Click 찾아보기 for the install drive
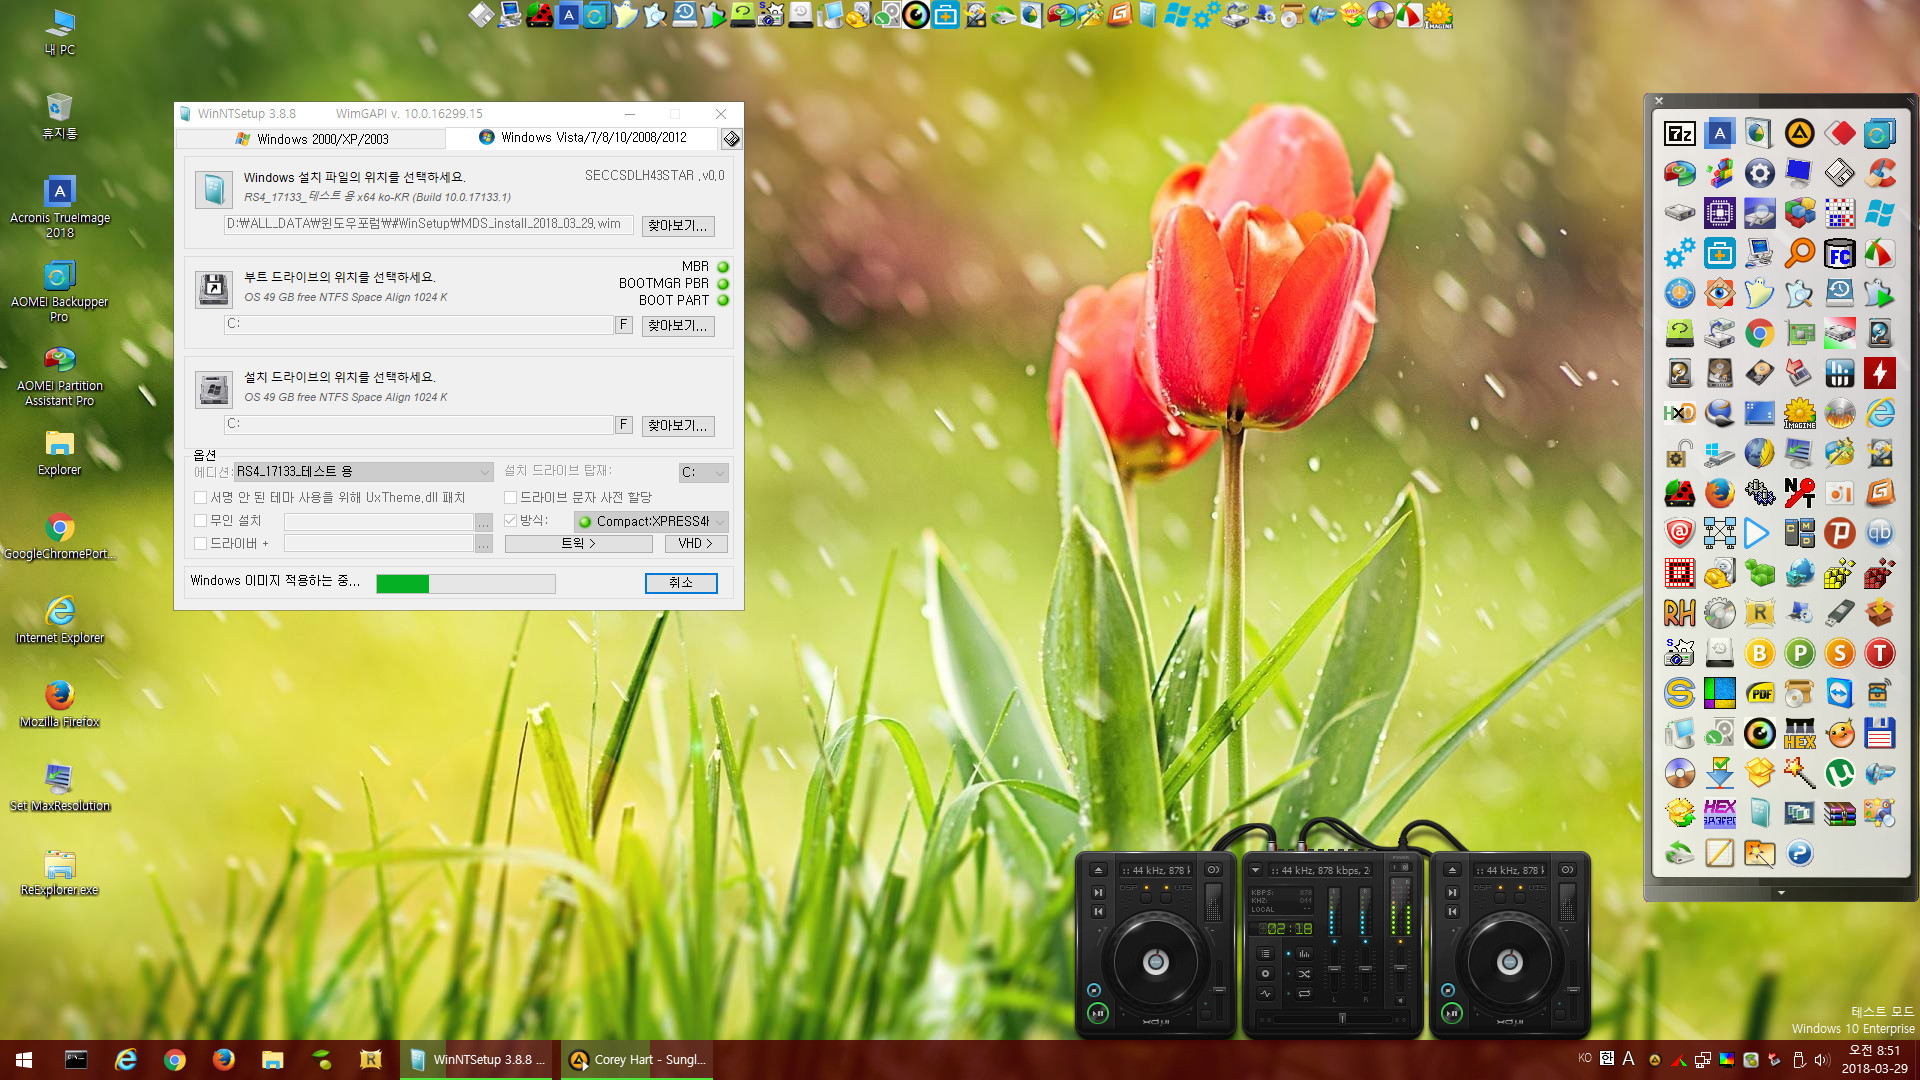 point(678,426)
